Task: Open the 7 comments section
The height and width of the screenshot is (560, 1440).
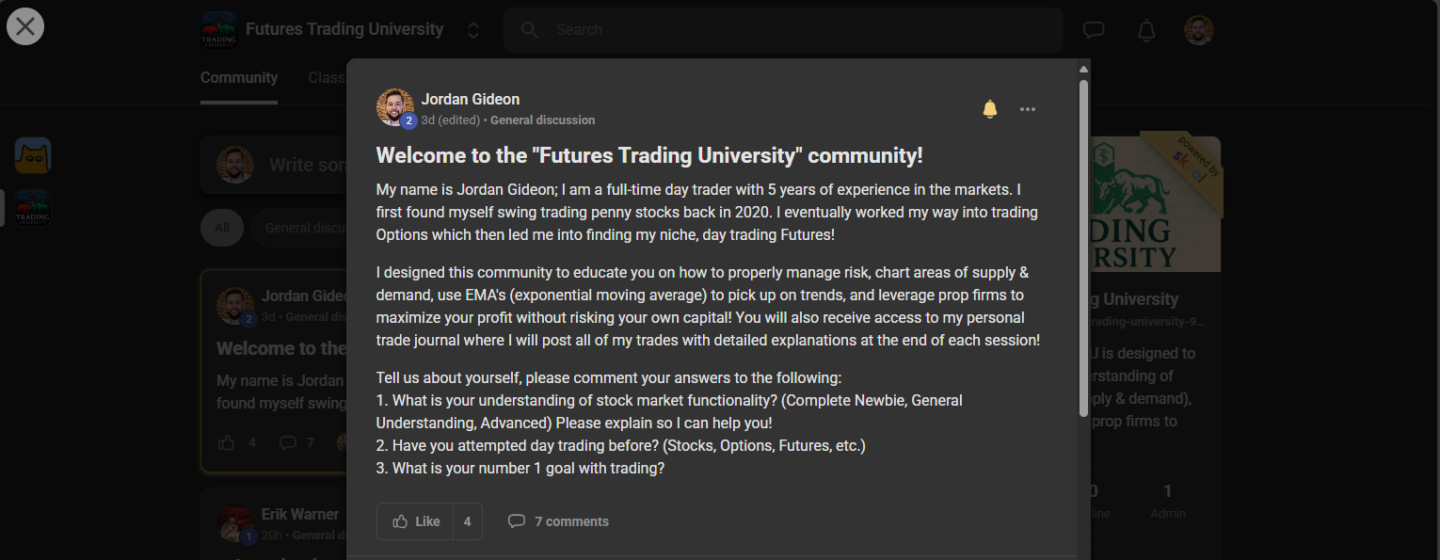Action: click(558, 521)
